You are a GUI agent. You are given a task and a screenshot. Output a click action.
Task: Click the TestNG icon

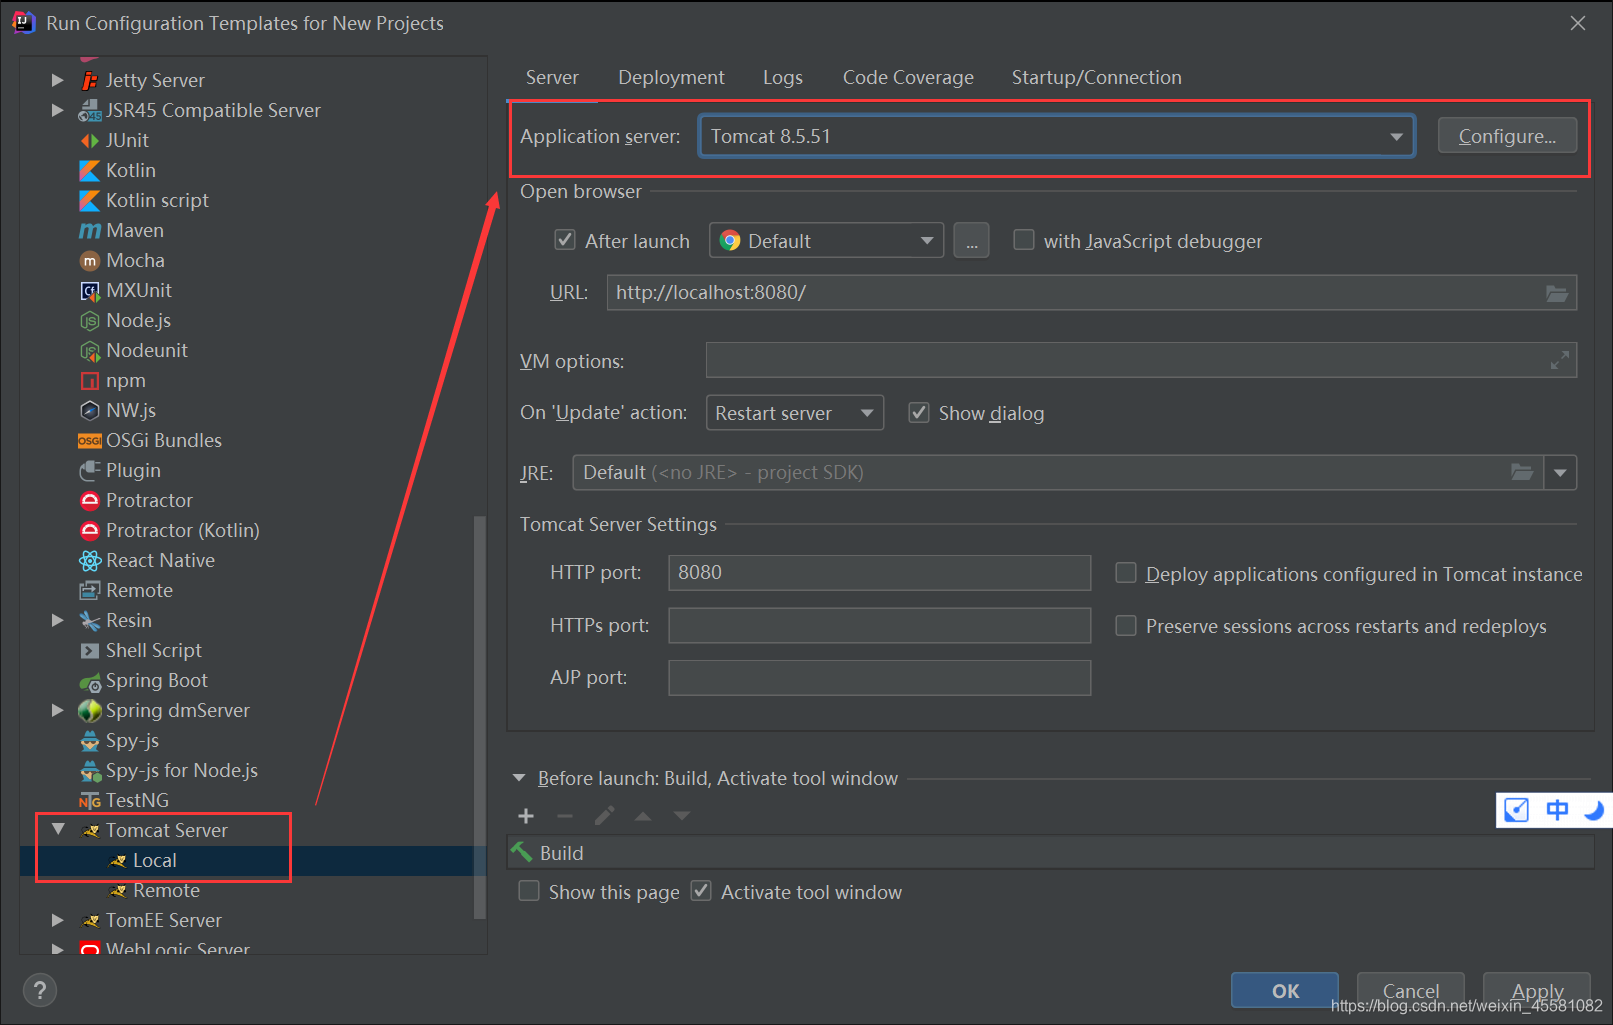point(90,800)
